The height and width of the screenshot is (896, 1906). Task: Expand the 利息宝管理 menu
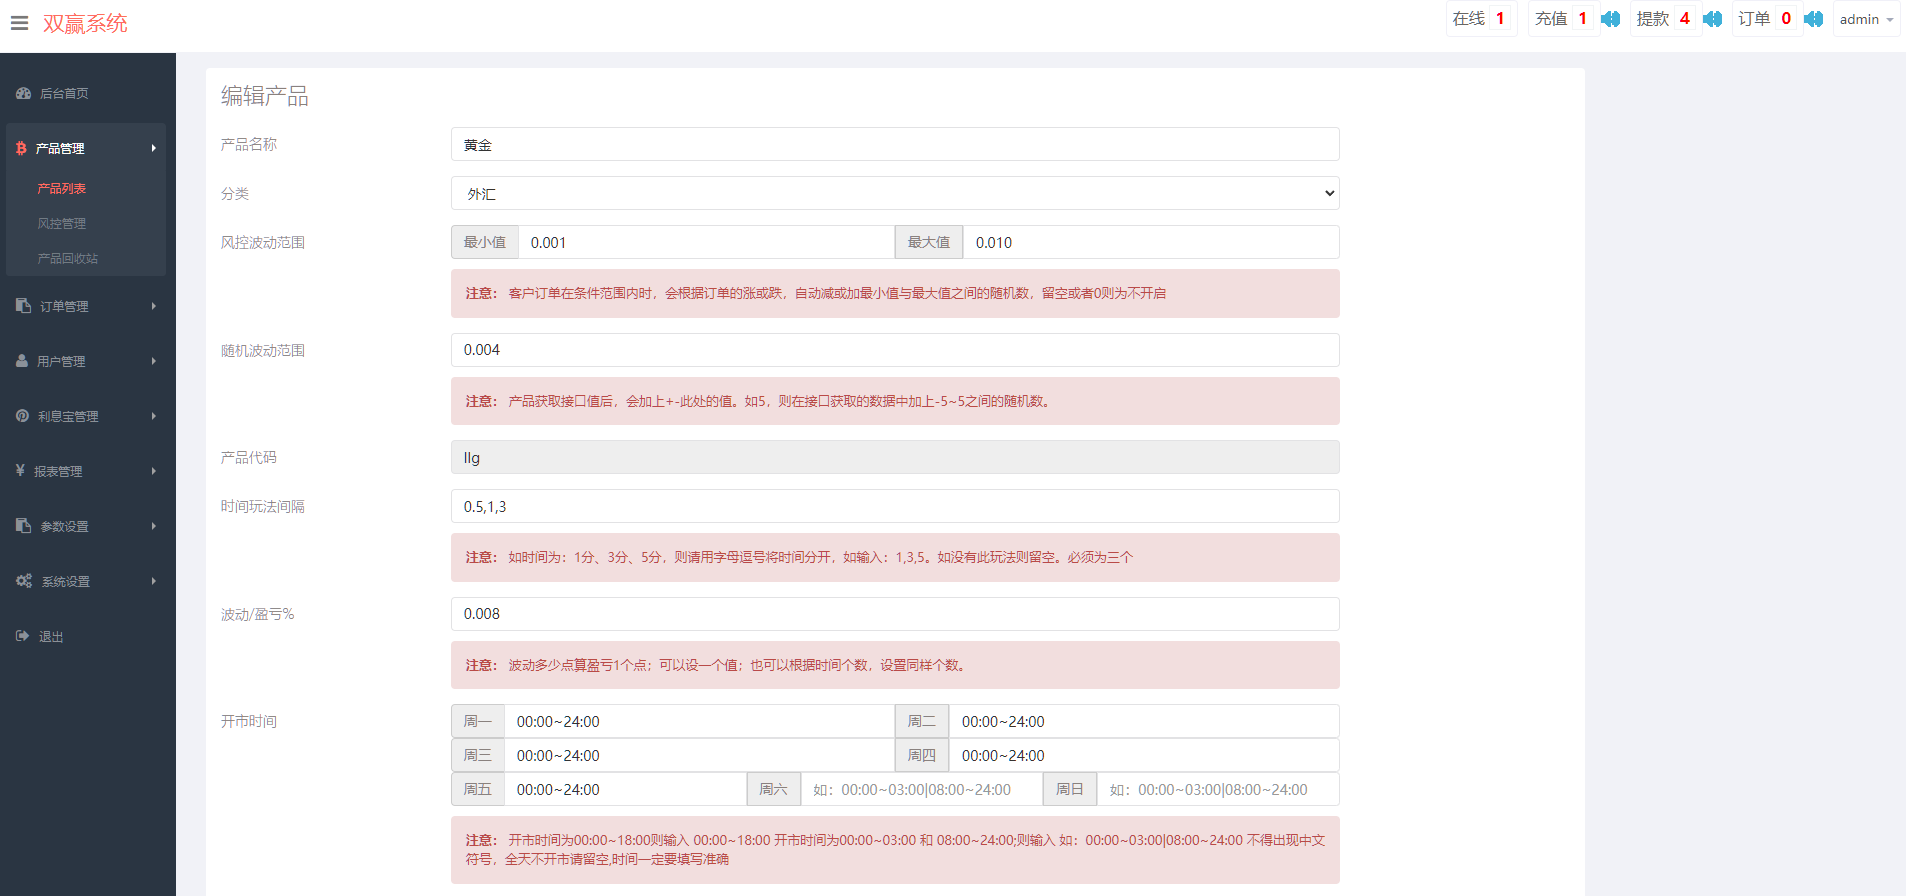tap(86, 416)
